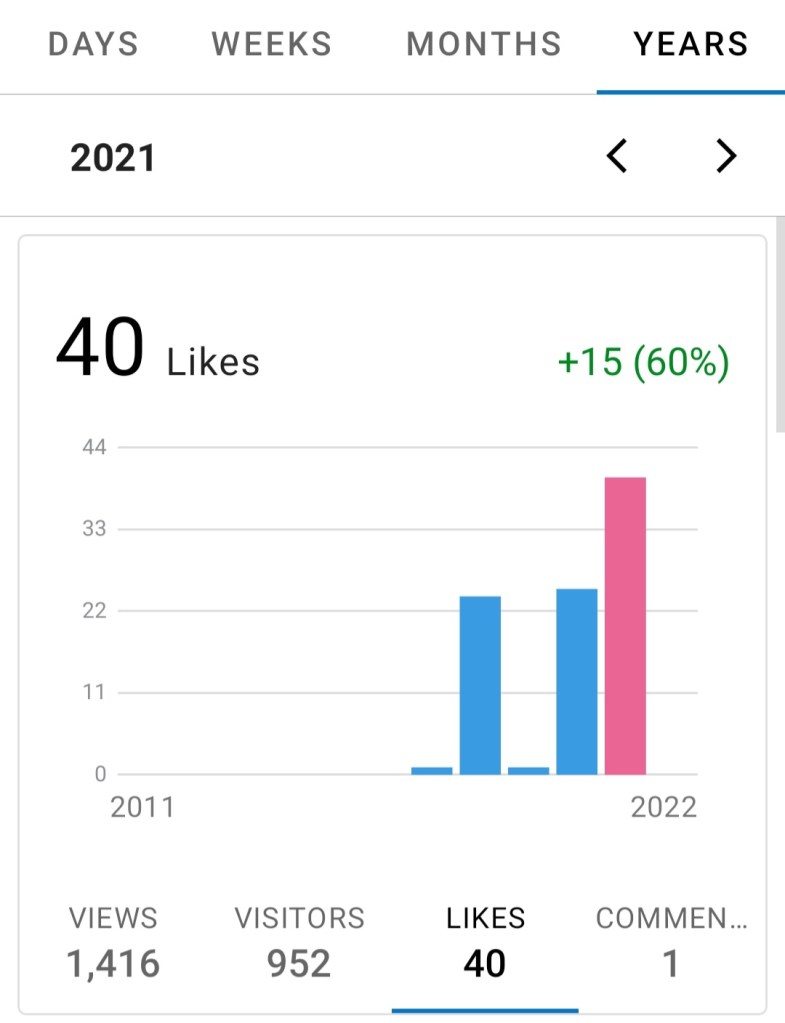785x1023 pixels.
Task: Click the tall blue bar near 22
Action: 480,685
